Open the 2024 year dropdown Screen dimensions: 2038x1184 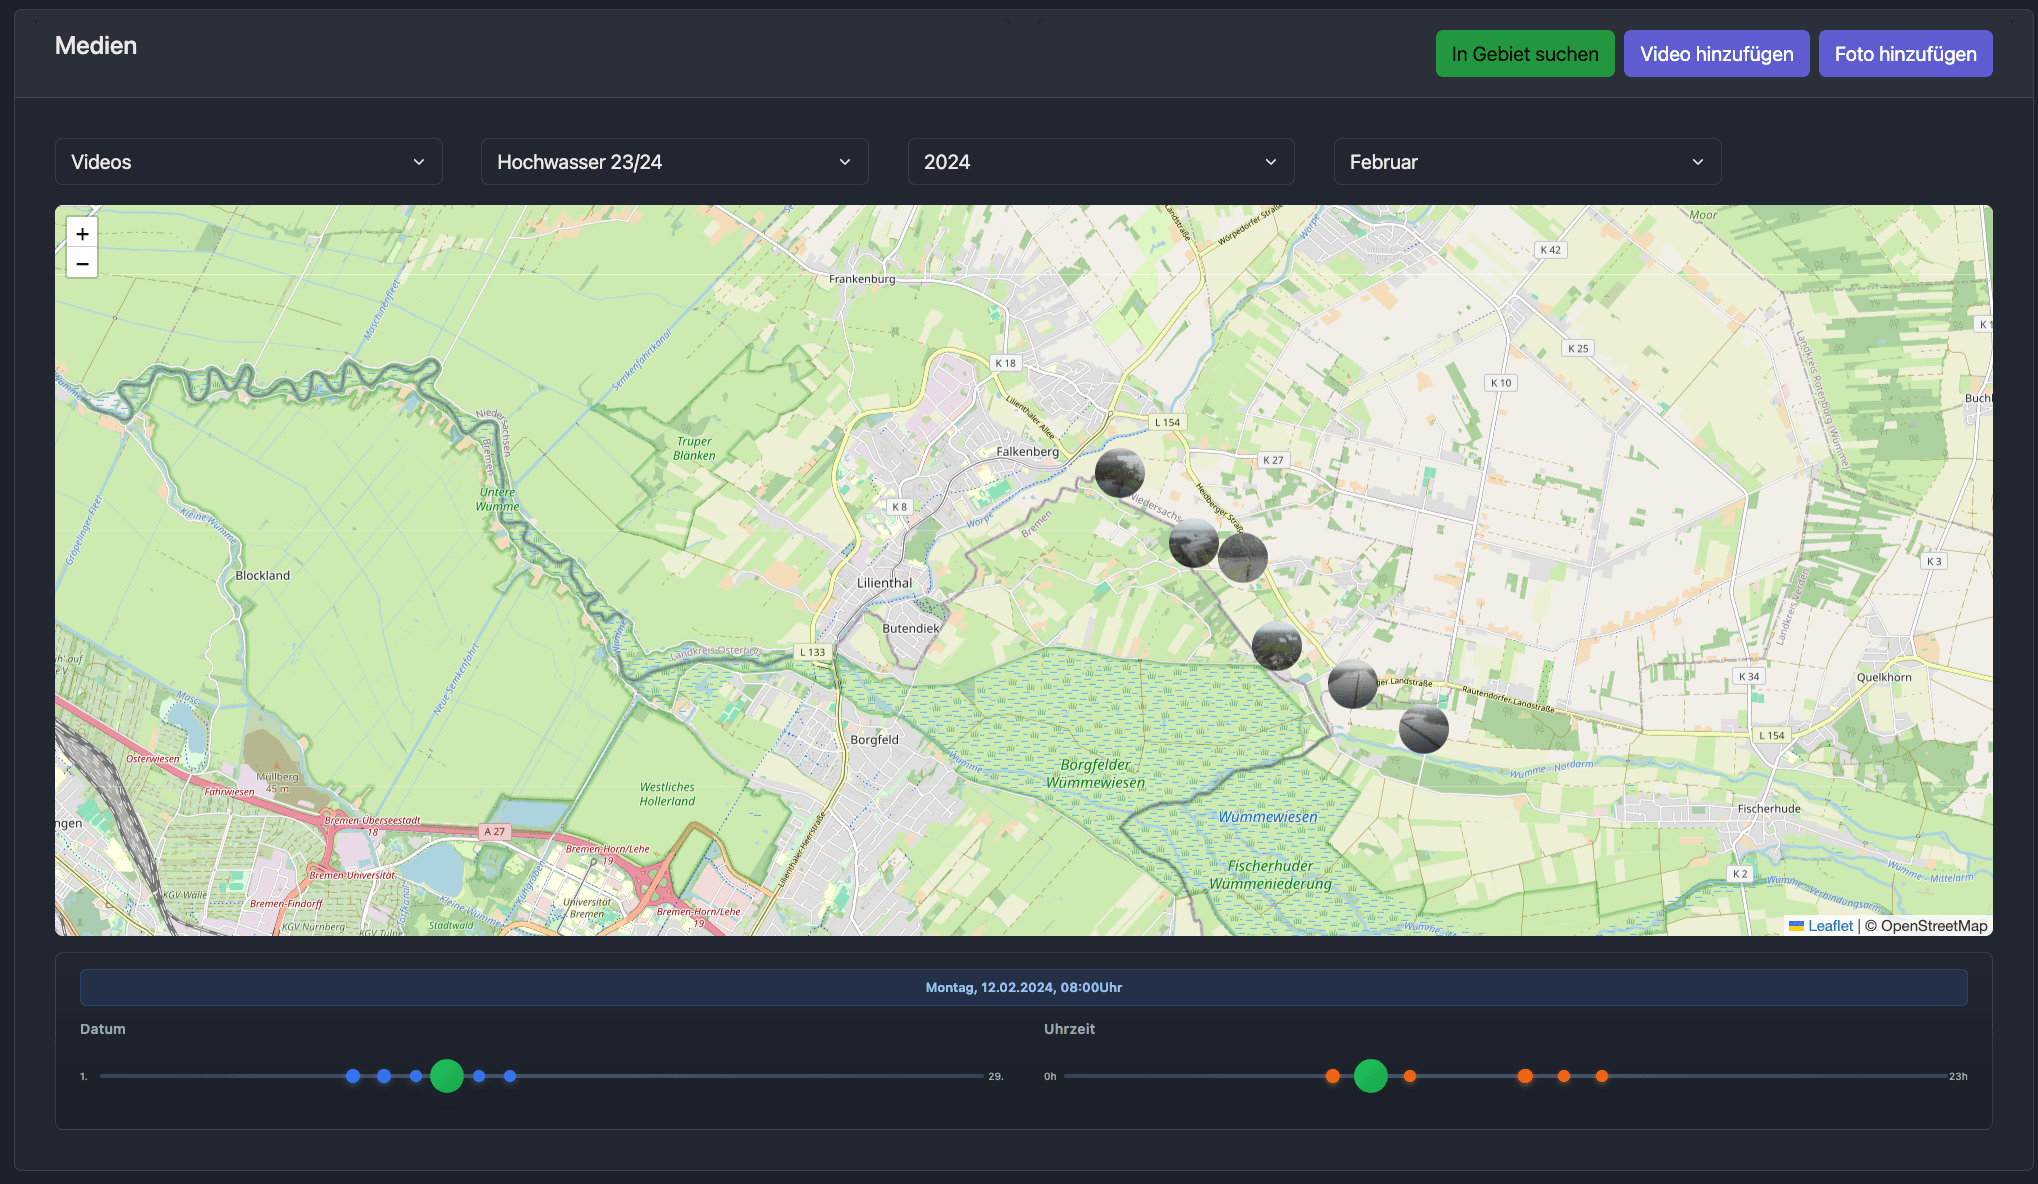coord(1100,162)
